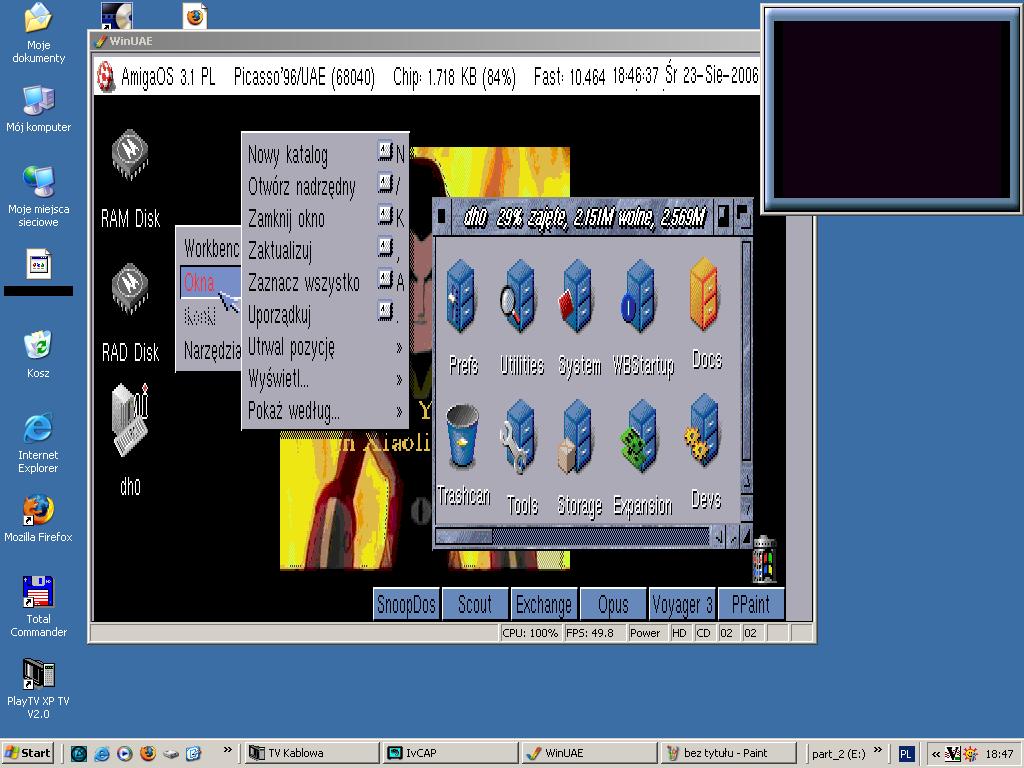Choose Zamknij okno menu entry

coord(325,219)
